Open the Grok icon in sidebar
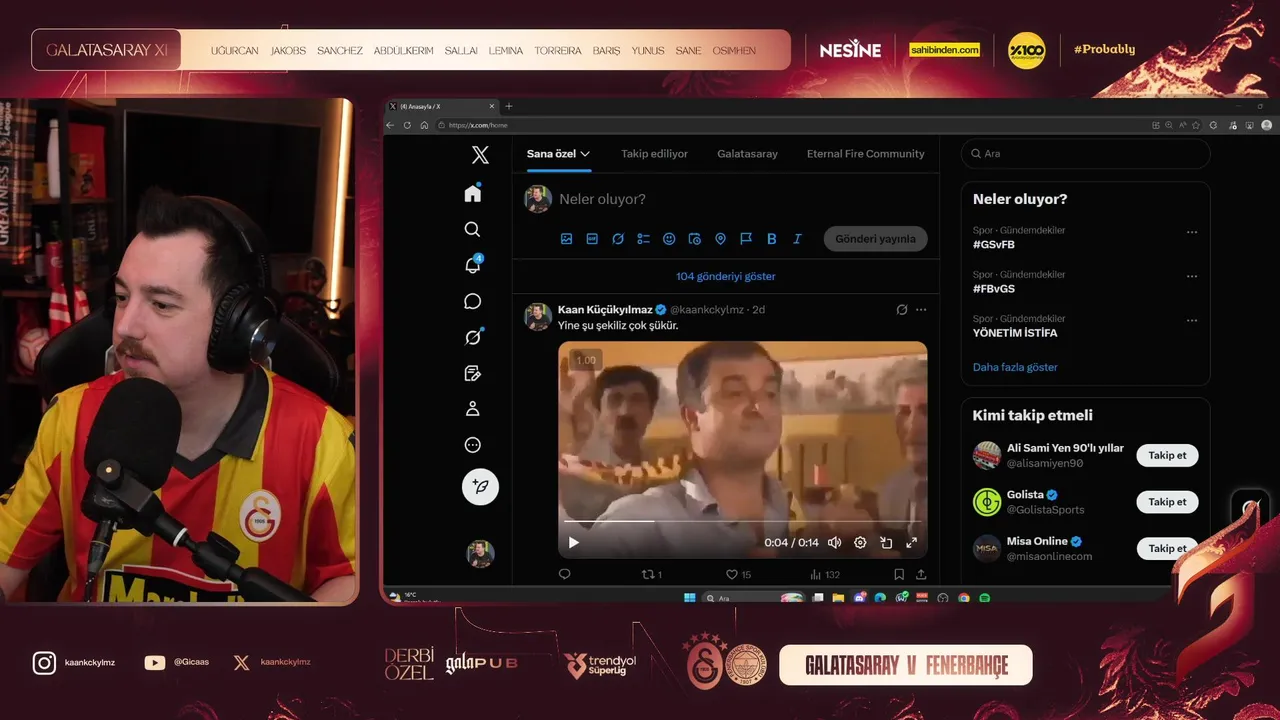Image resolution: width=1280 pixels, height=720 pixels. [473, 337]
